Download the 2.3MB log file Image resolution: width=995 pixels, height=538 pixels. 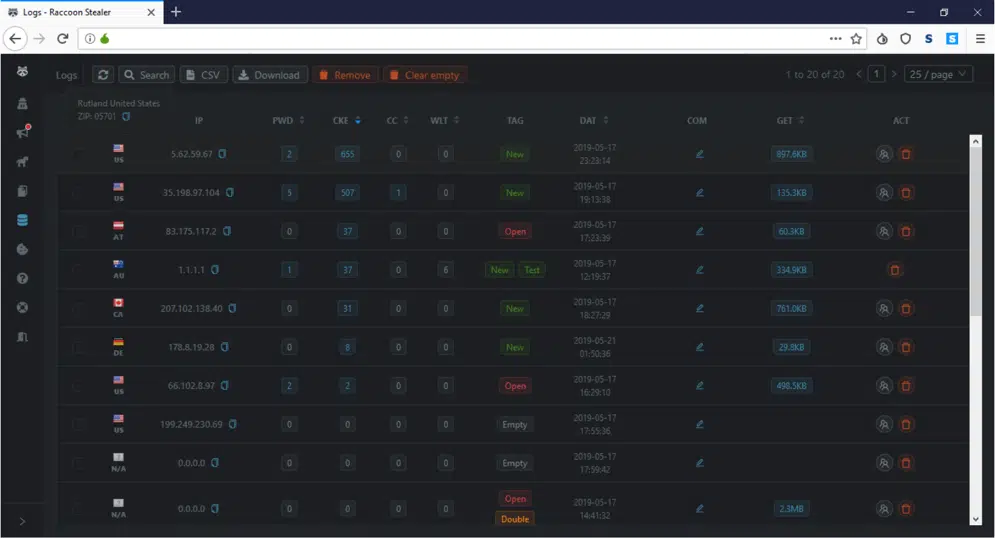(791, 509)
